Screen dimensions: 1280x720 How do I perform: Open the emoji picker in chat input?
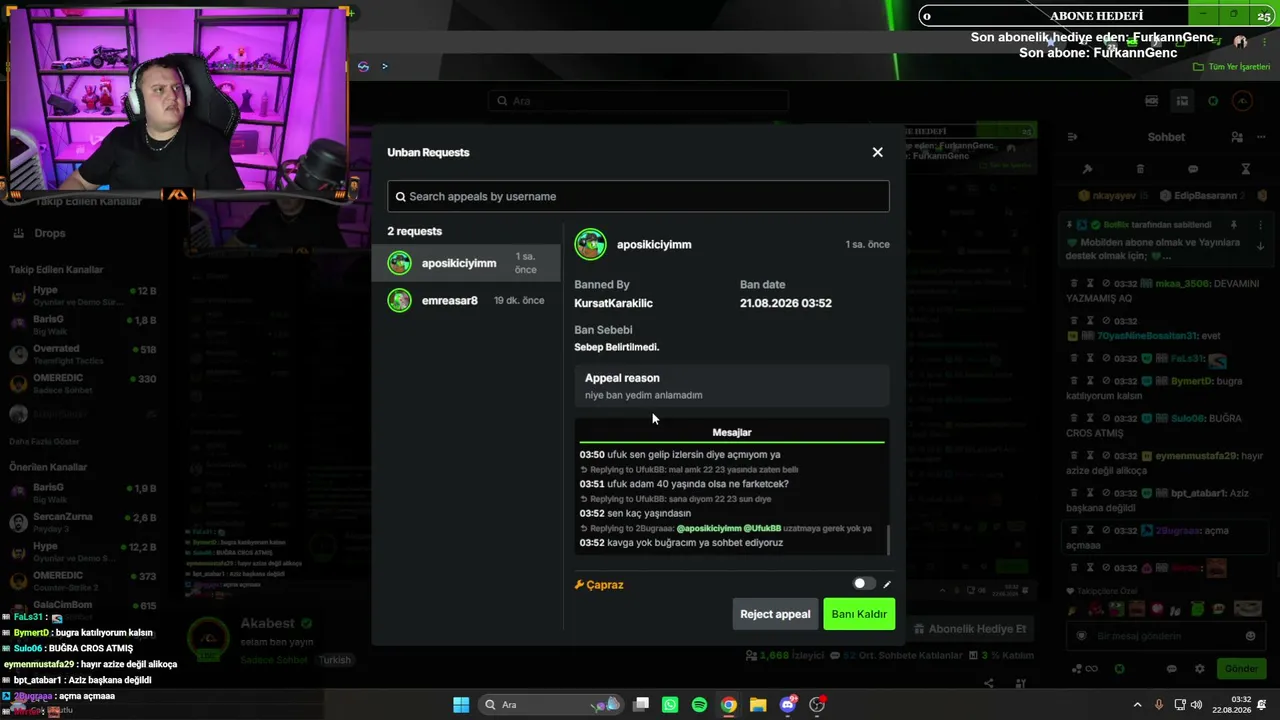click(1250, 636)
